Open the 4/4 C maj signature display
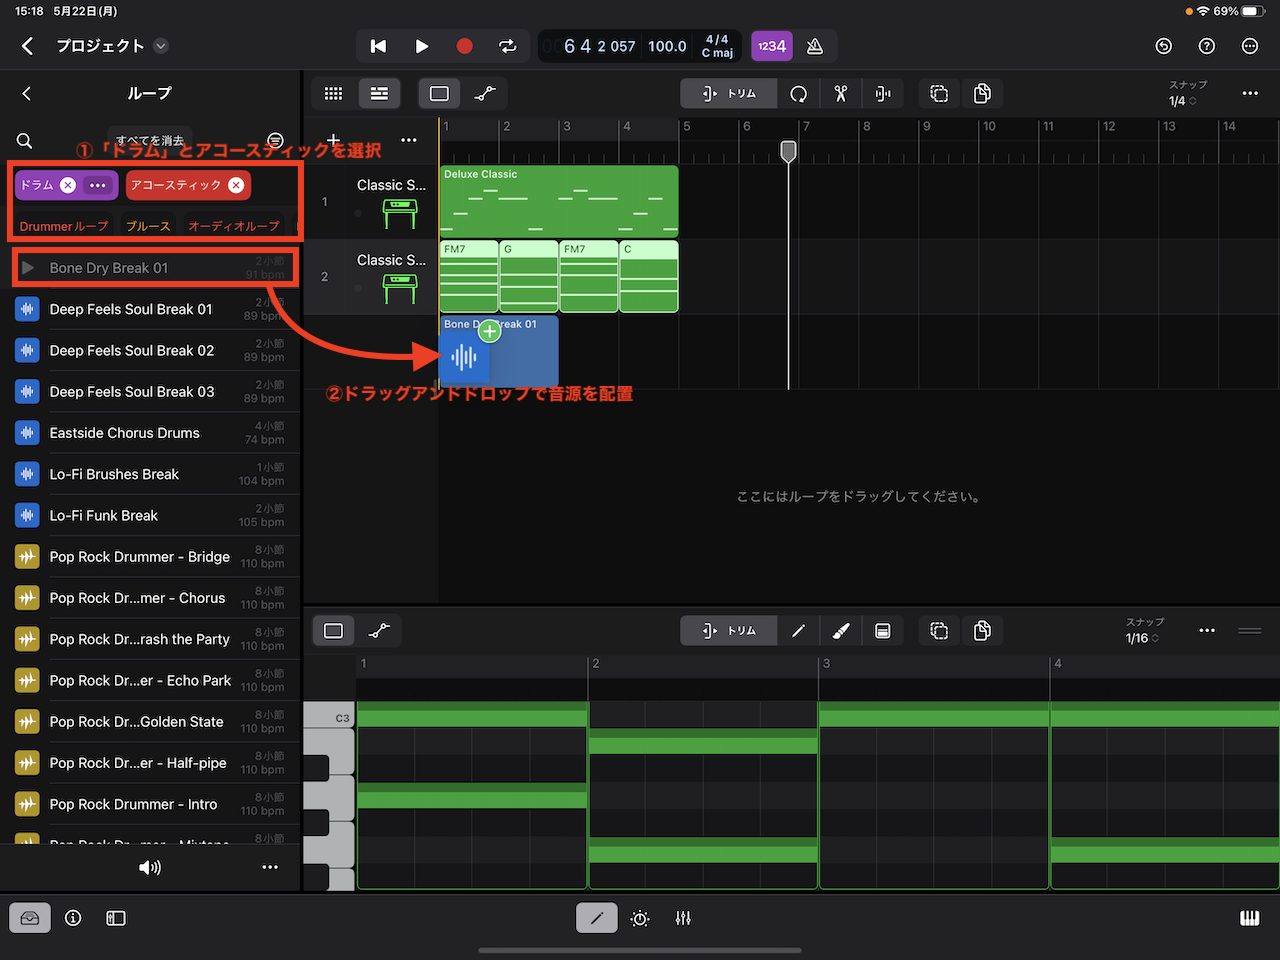1280x960 pixels. pyautogui.click(x=717, y=46)
